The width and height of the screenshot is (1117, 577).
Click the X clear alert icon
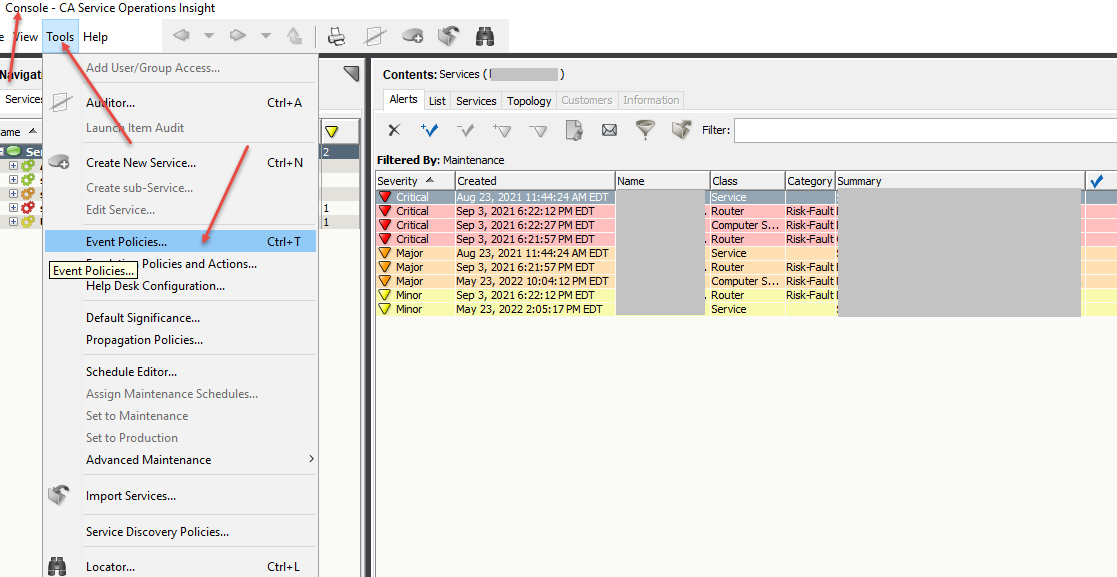coord(394,130)
